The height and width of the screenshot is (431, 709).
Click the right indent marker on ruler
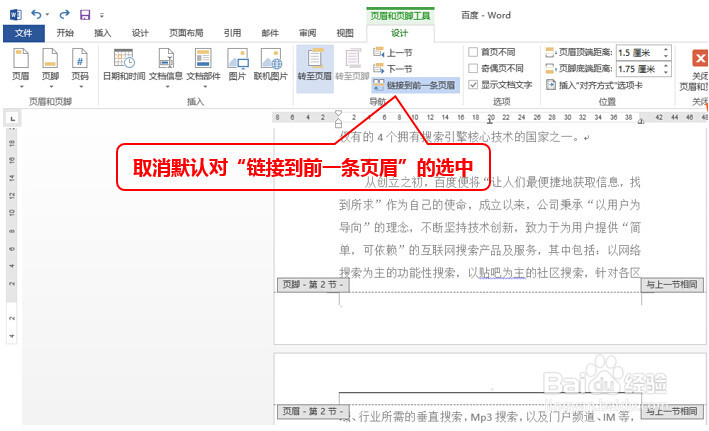coord(641,121)
